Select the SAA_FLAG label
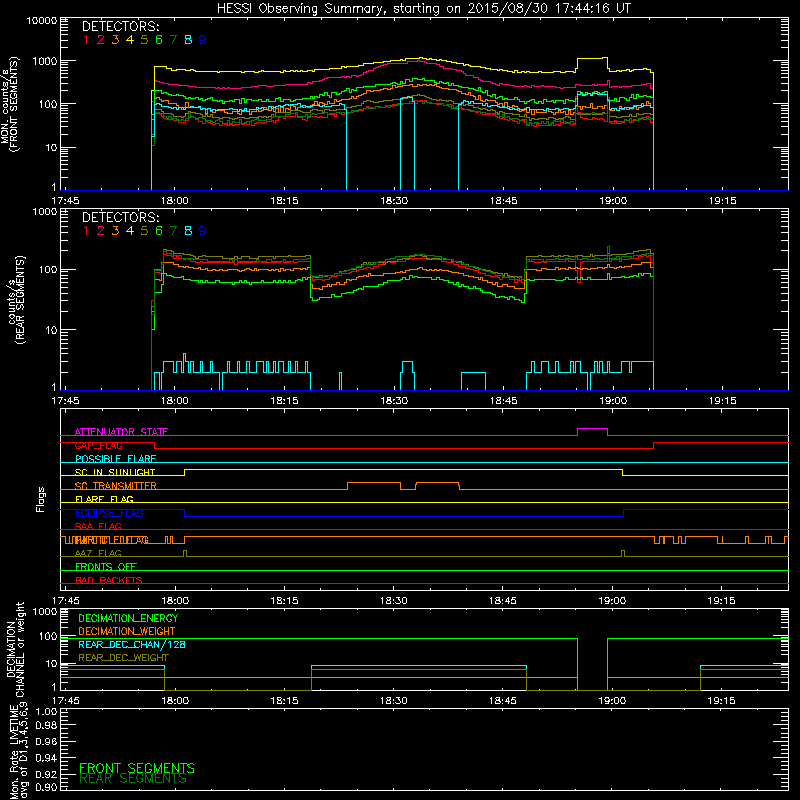 click(98, 526)
